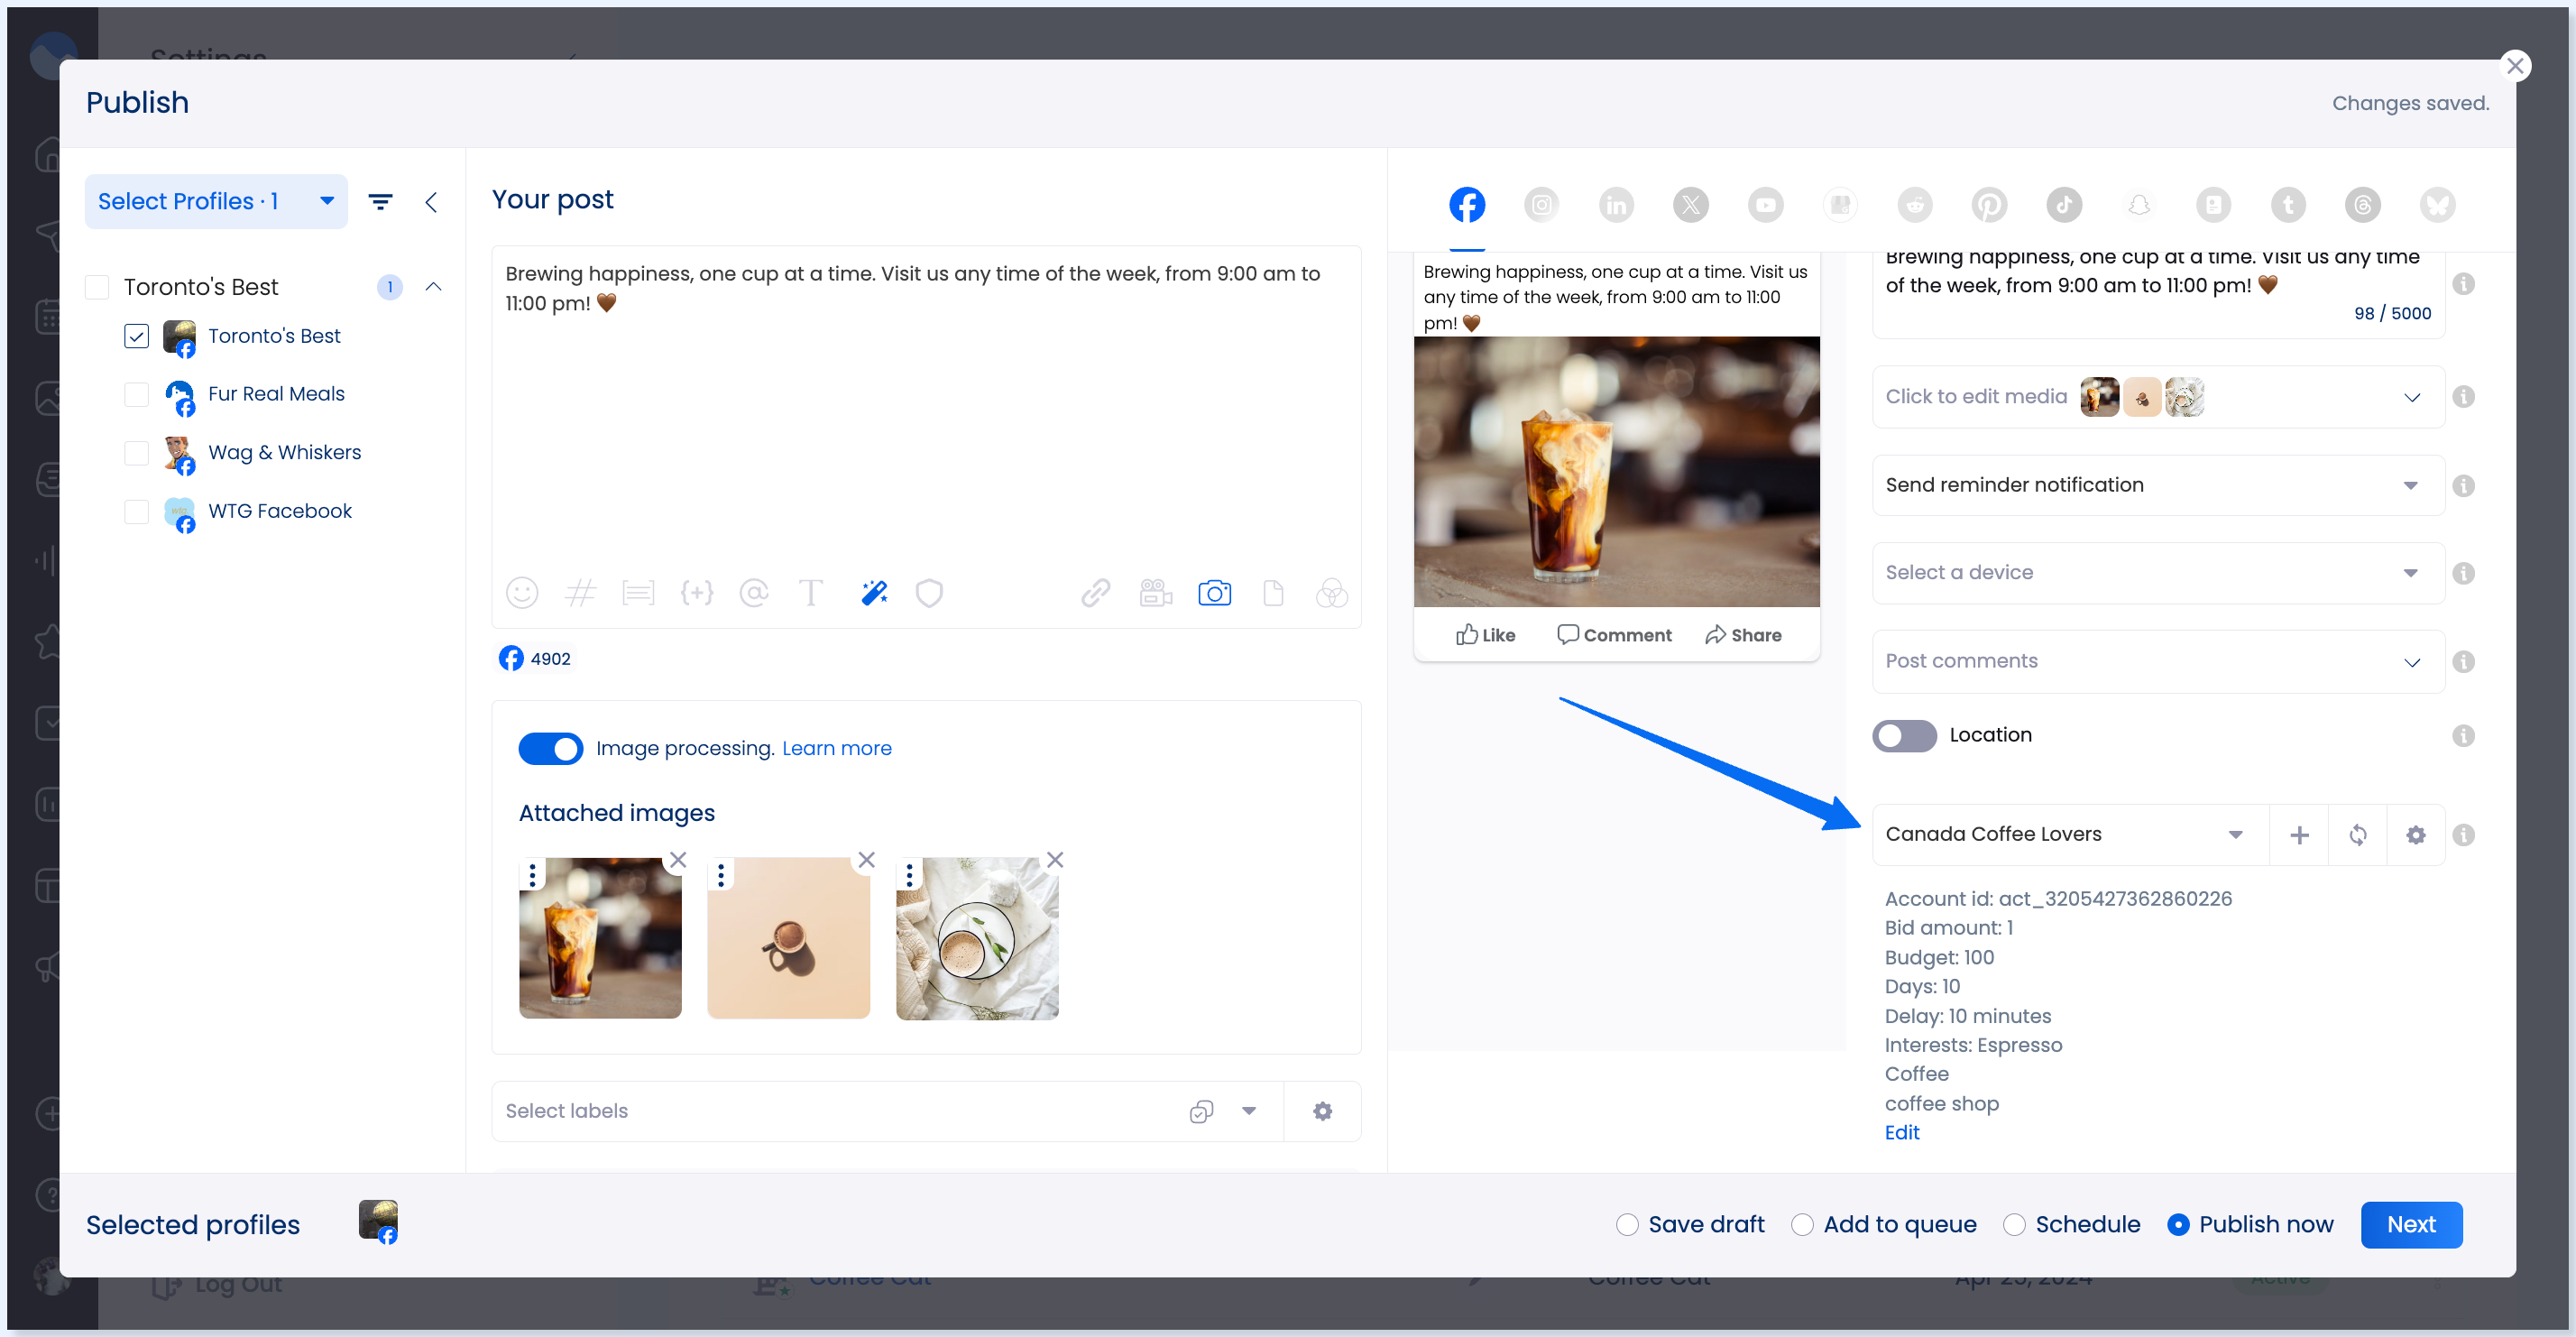Open the Select labels dropdown arrow
The width and height of the screenshot is (2576, 1337).
point(1249,1111)
